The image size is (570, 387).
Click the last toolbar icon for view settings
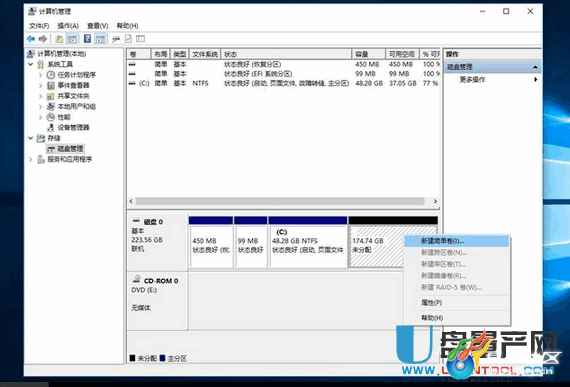[140, 39]
